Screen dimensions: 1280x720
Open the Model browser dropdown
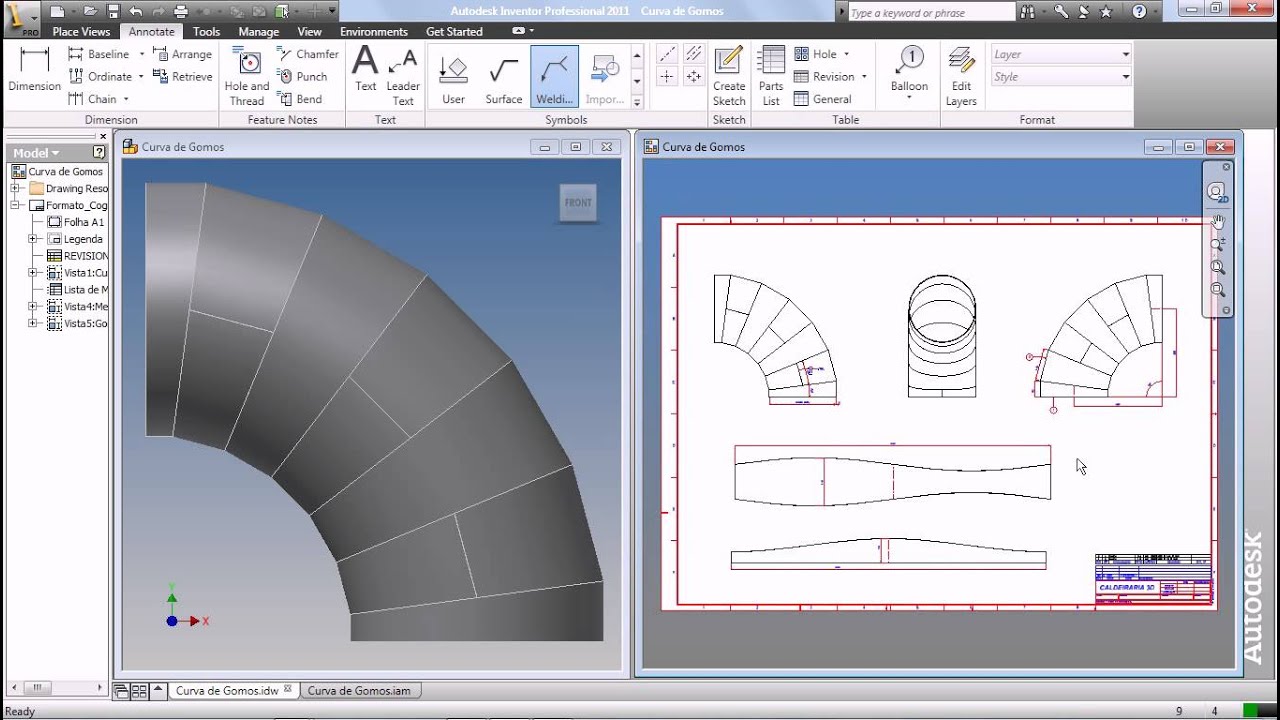pyautogui.click(x=37, y=153)
